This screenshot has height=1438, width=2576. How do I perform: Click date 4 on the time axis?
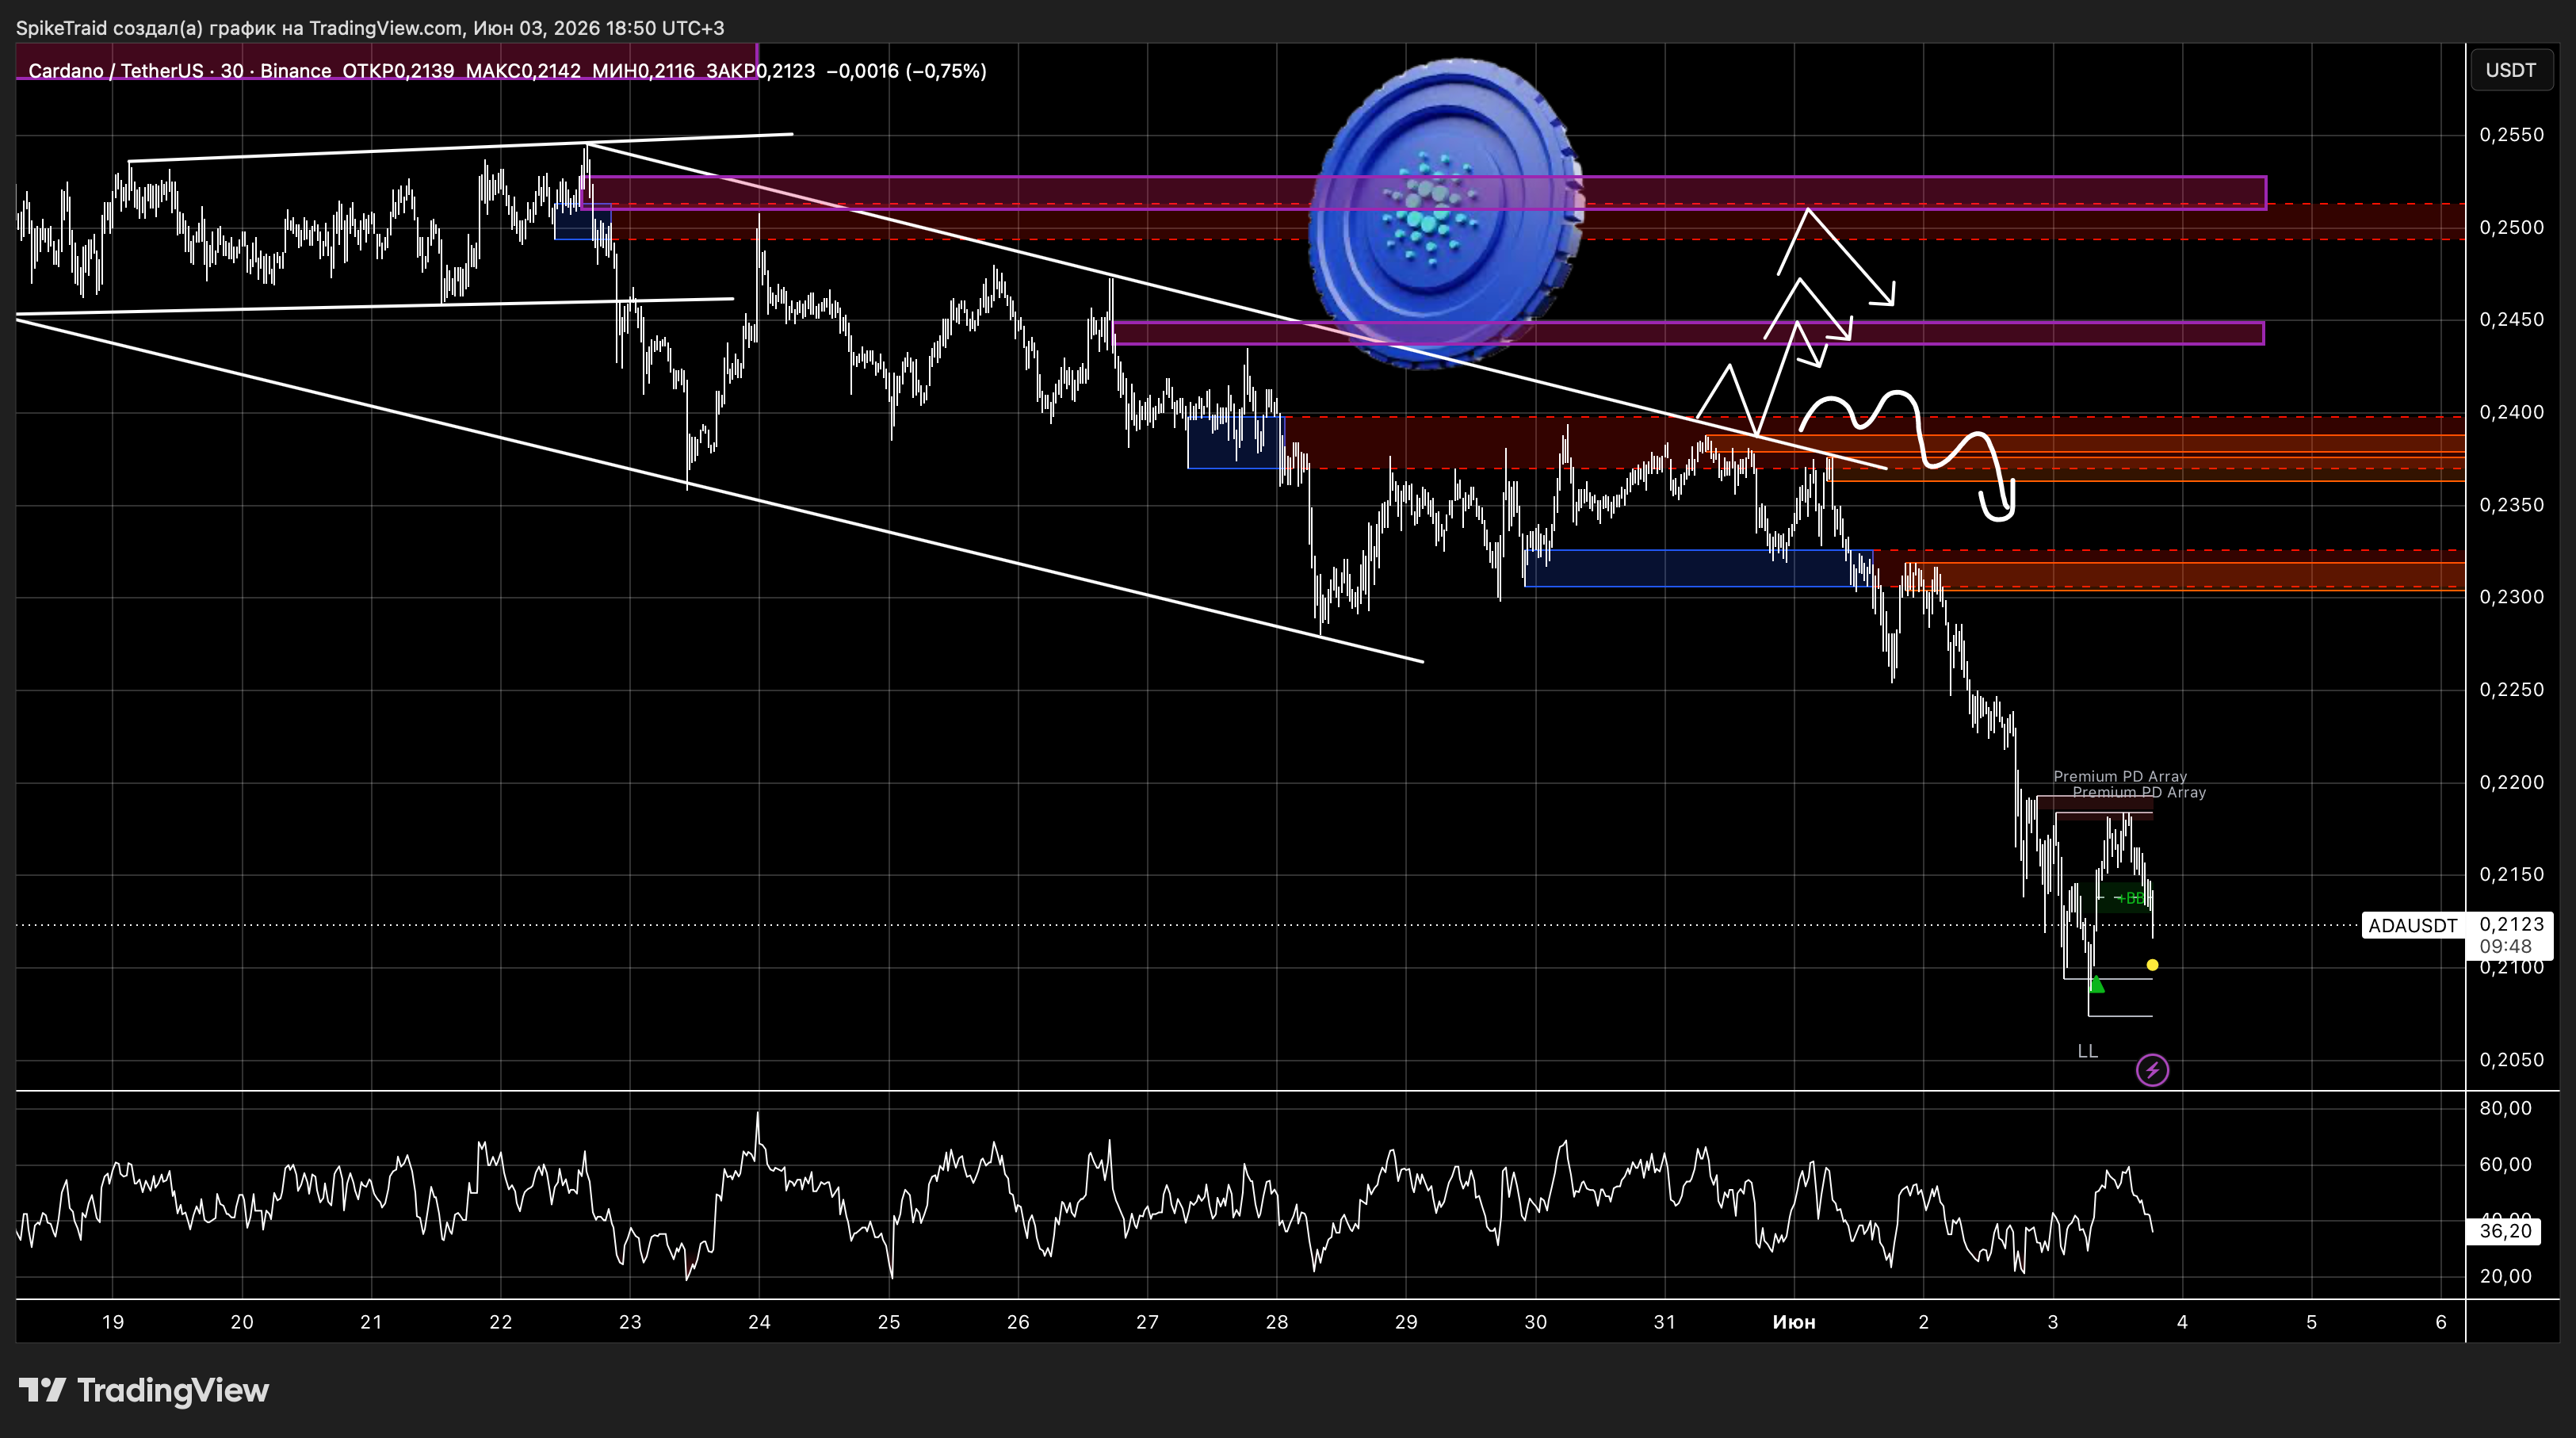(2182, 1322)
